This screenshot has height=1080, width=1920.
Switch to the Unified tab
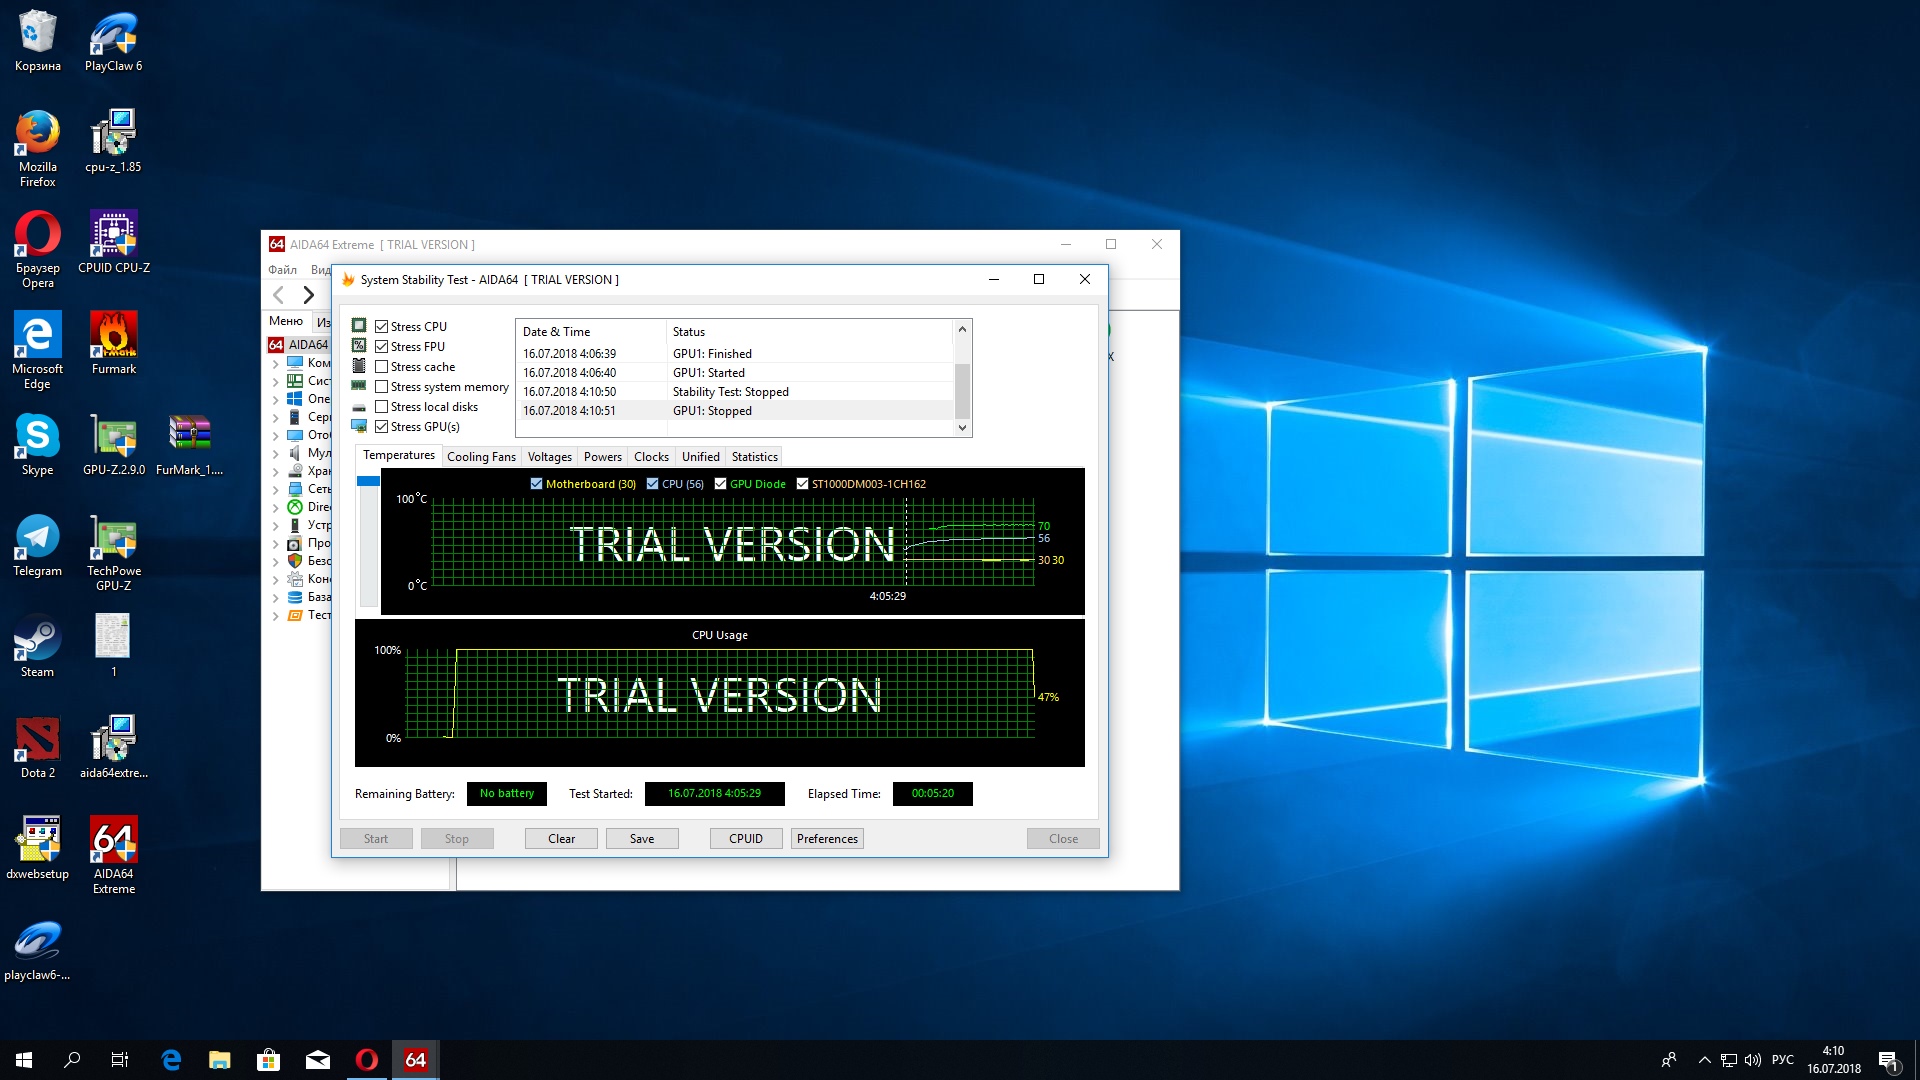click(x=700, y=457)
